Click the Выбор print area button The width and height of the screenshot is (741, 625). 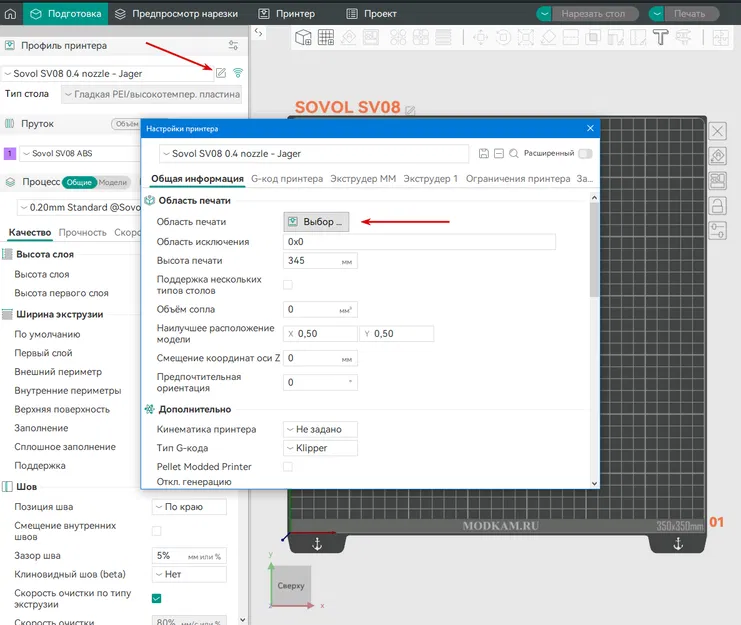316,222
